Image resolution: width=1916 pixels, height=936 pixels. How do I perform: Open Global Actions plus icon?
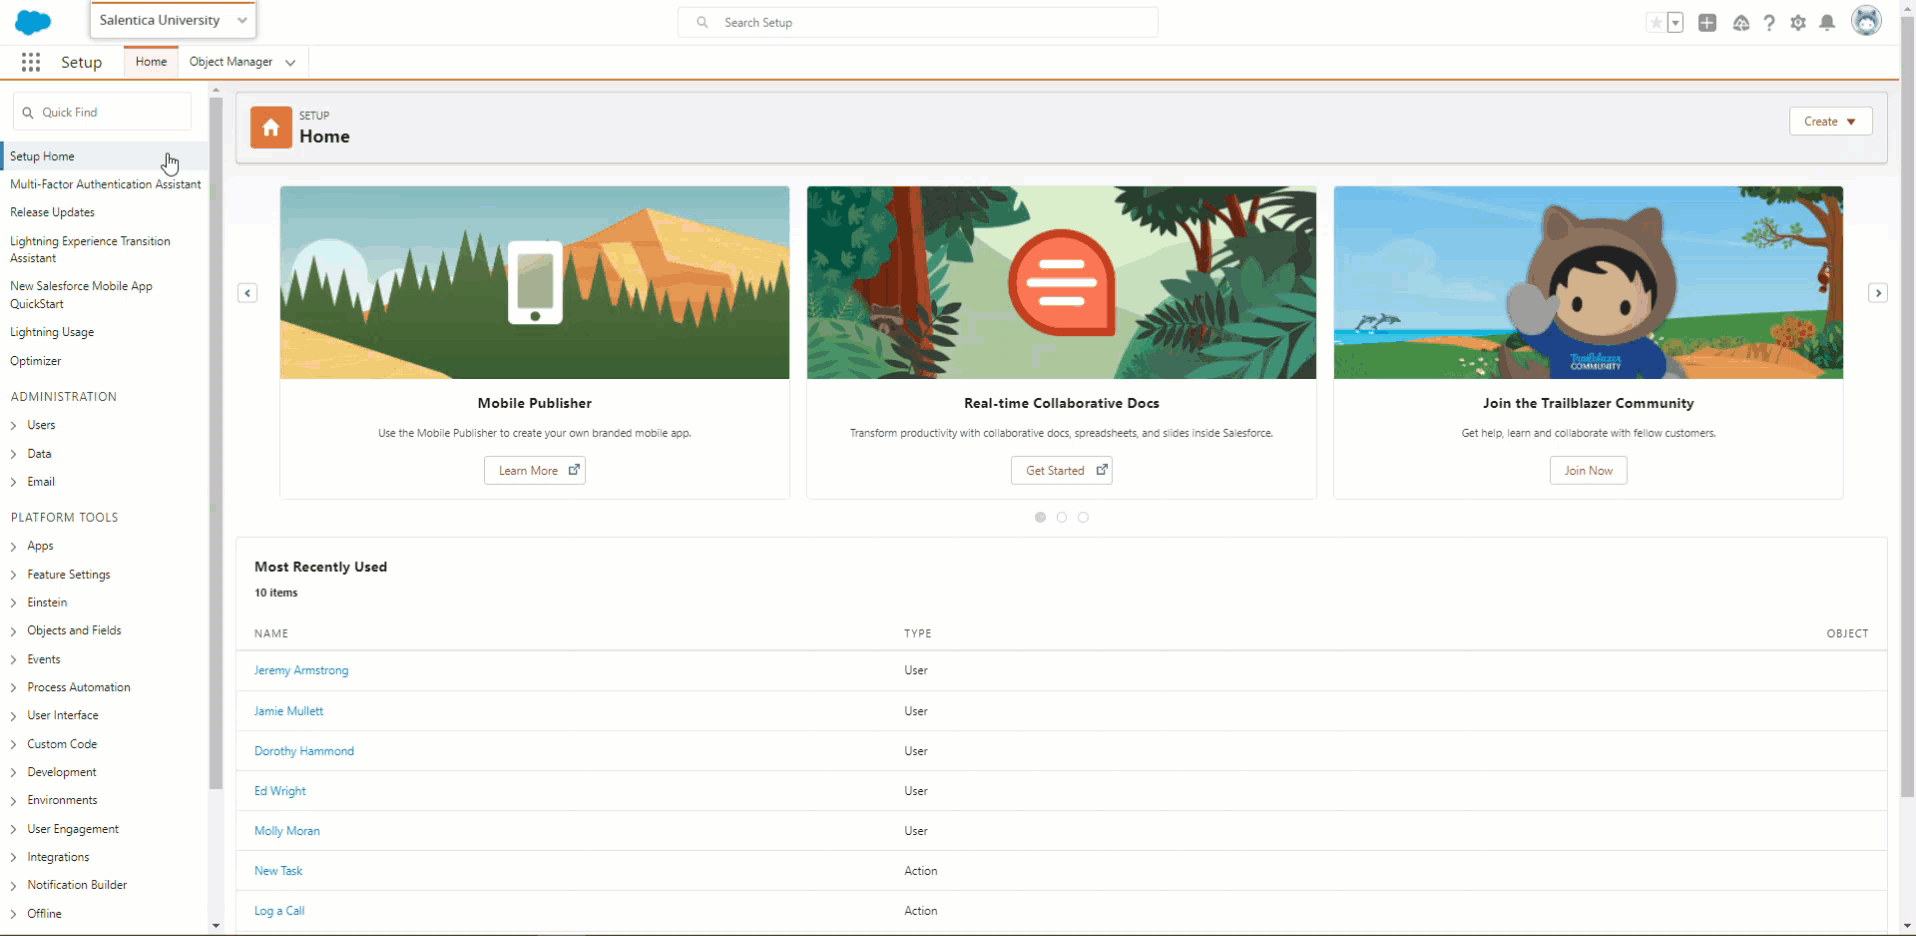(1707, 22)
